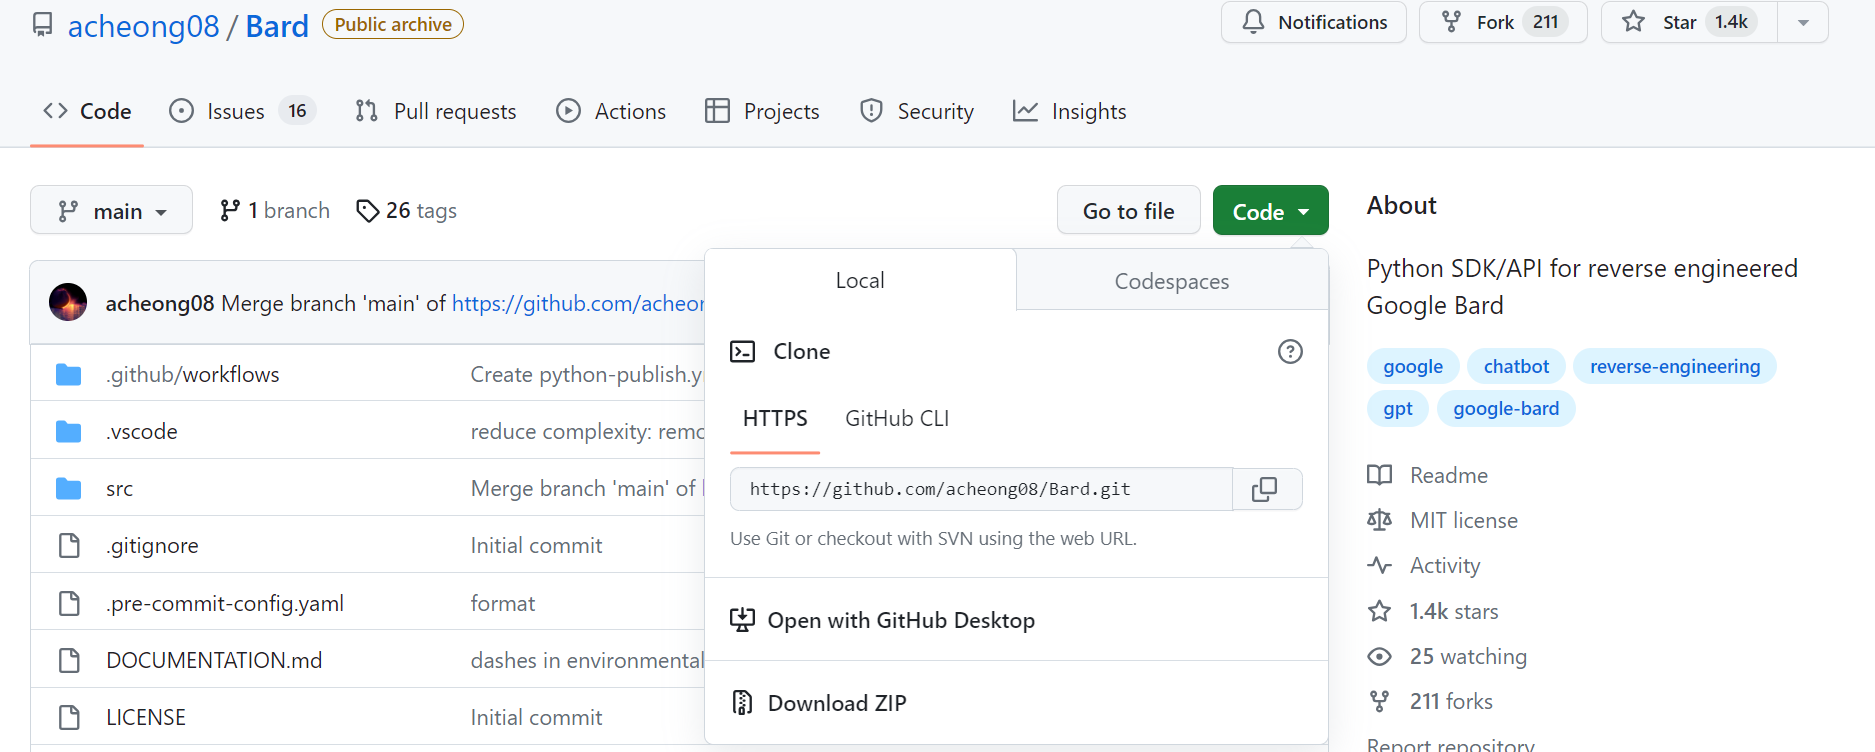Click the google topic tag
Image resolution: width=1875 pixels, height=752 pixels.
point(1413,366)
